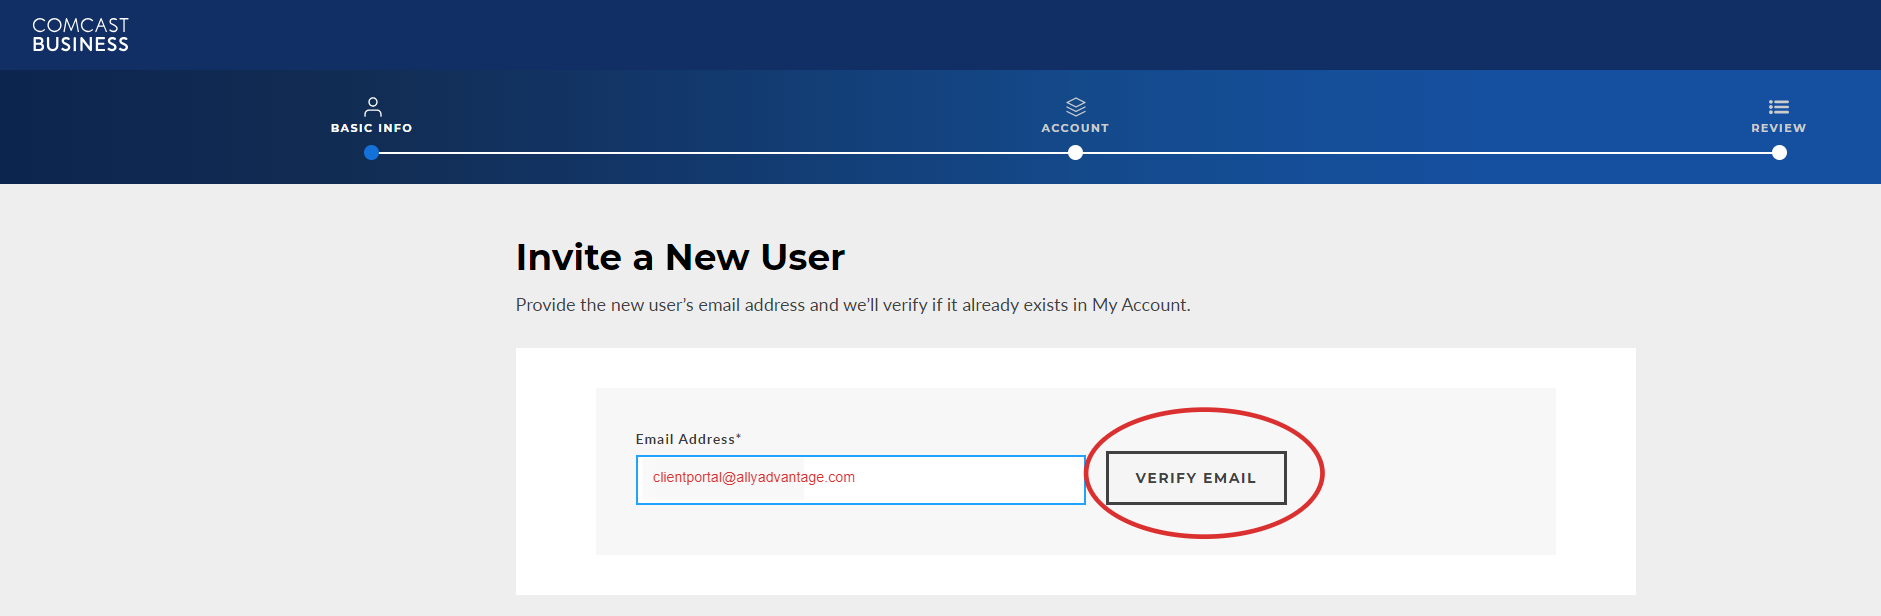Click the 'Provide the new user's email' description
The height and width of the screenshot is (616, 1881).
853,305
